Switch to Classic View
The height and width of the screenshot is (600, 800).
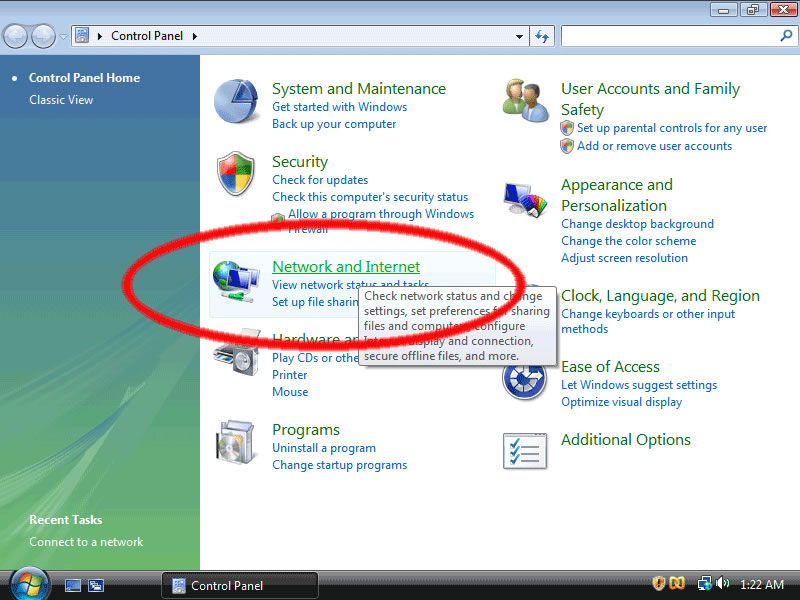61,99
